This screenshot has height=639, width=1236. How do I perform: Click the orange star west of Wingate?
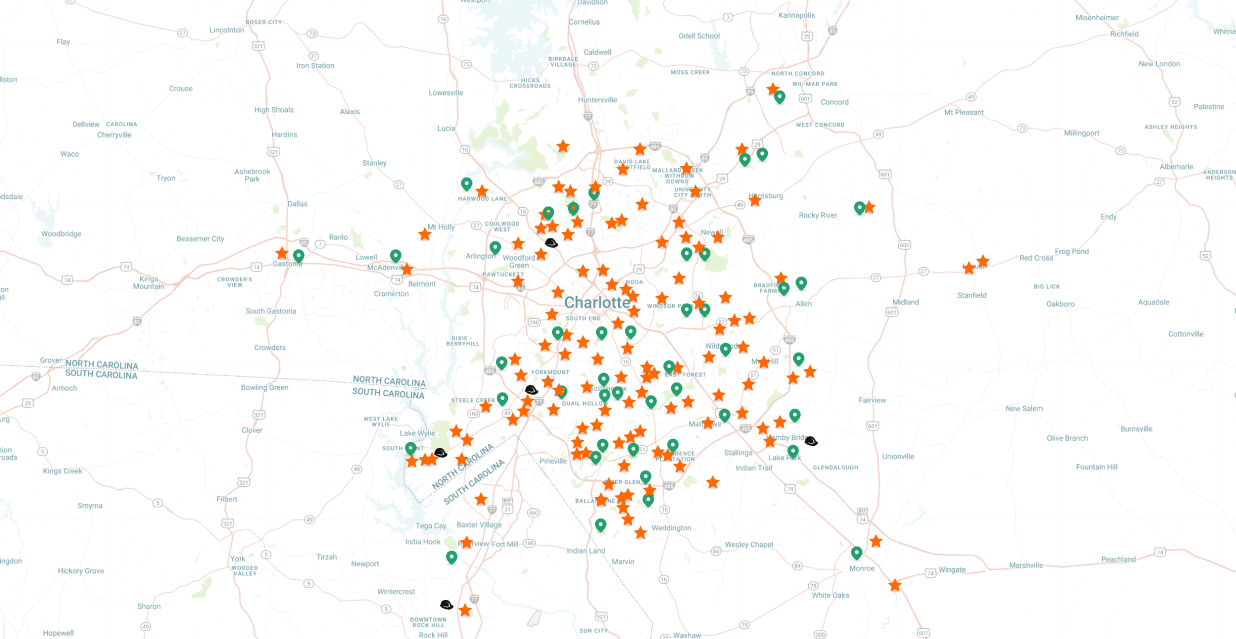pyautogui.click(x=894, y=585)
